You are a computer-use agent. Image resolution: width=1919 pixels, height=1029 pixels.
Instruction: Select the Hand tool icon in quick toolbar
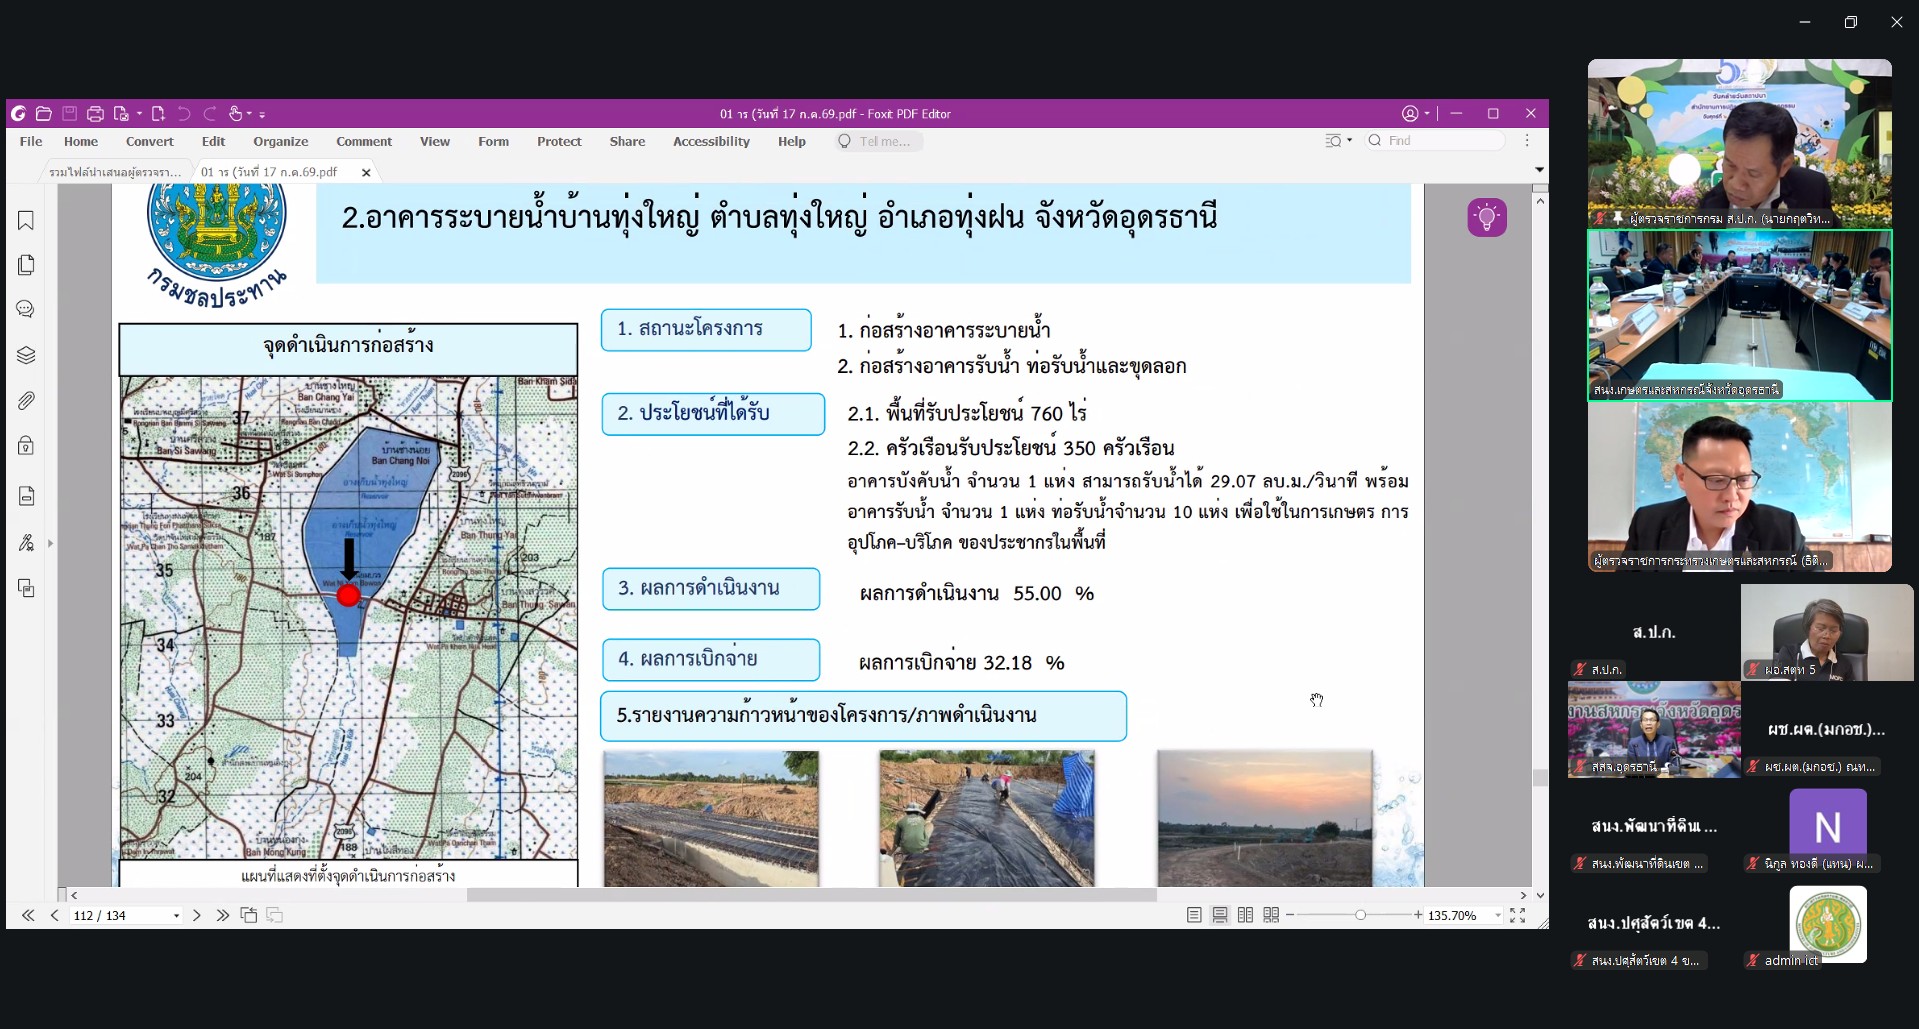236,114
